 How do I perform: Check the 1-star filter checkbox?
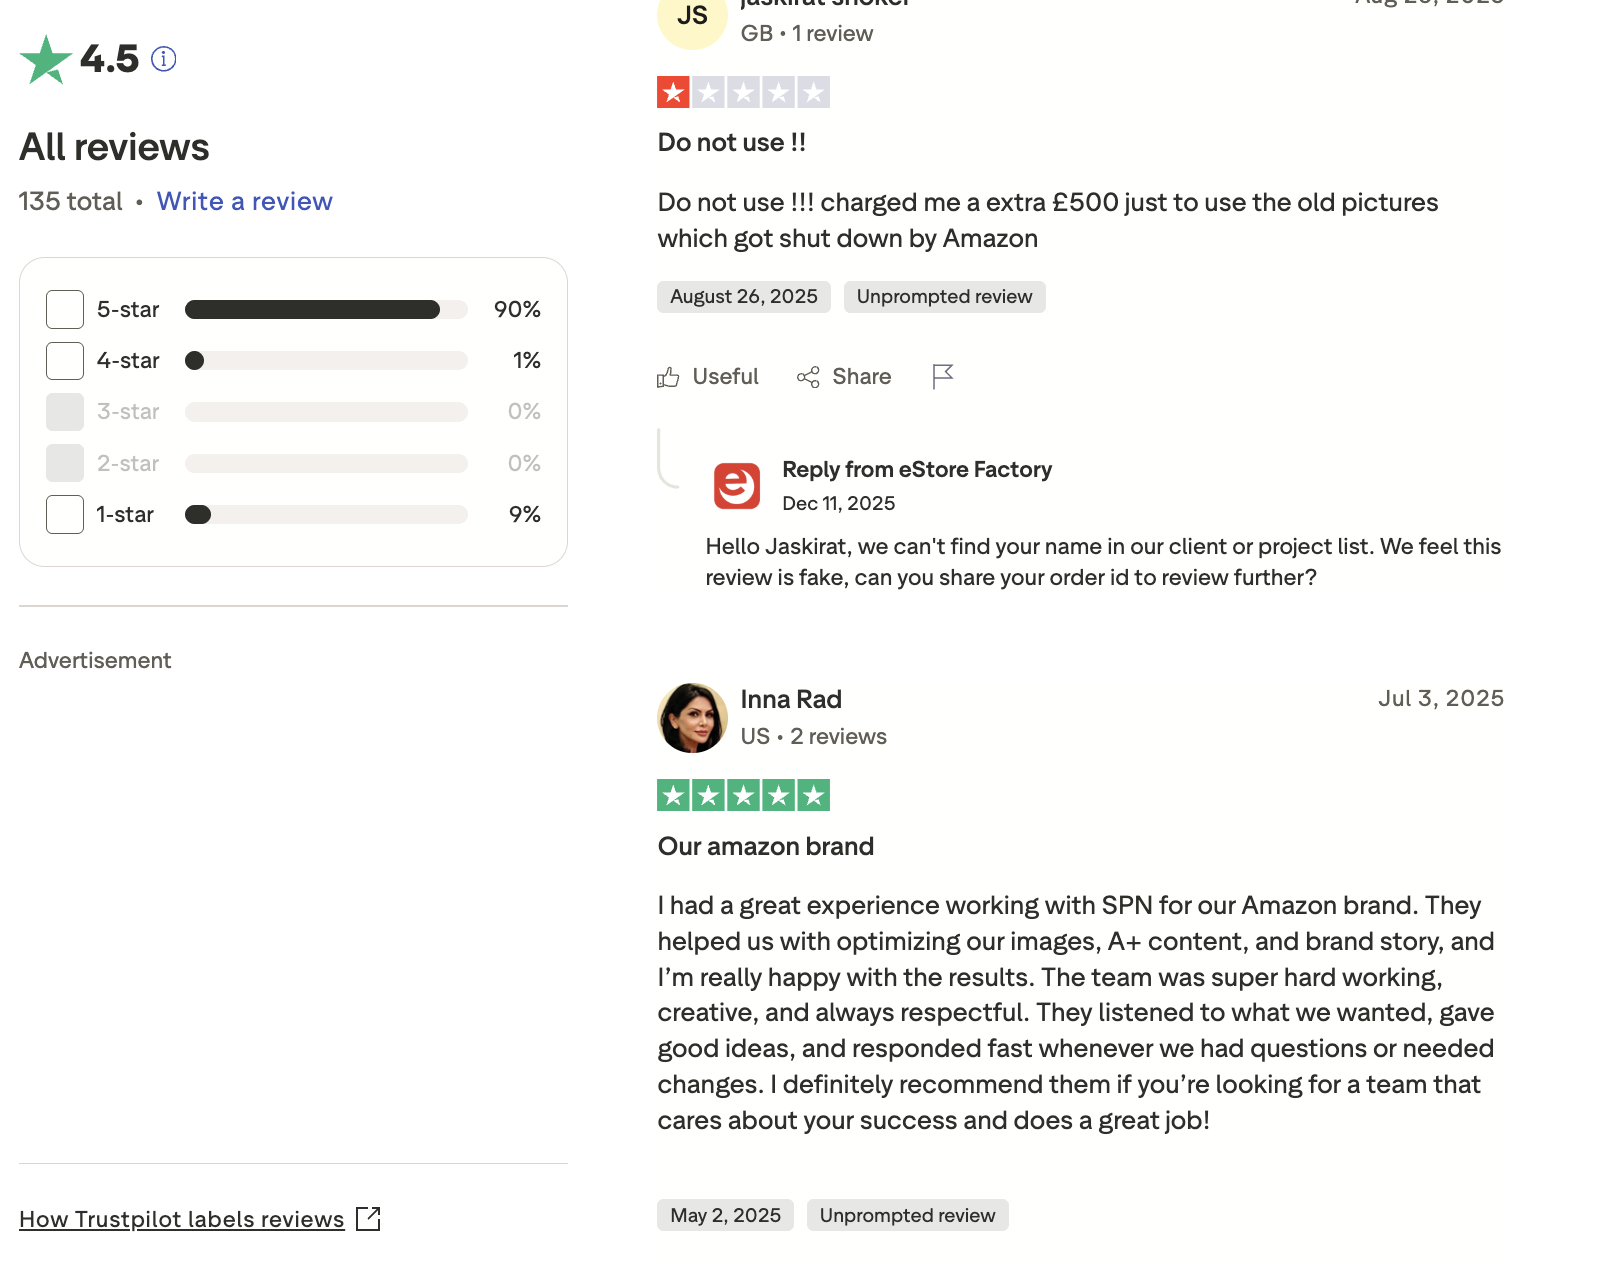[65, 514]
